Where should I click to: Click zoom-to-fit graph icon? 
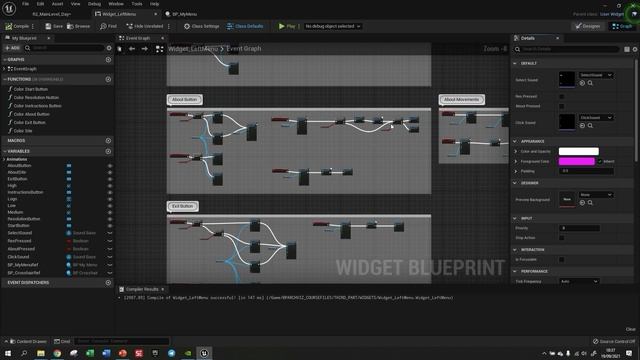click(159, 49)
